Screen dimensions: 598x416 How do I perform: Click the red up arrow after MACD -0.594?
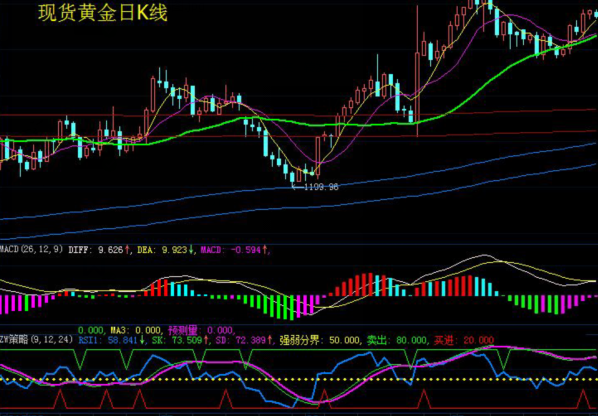pos(265,250)
